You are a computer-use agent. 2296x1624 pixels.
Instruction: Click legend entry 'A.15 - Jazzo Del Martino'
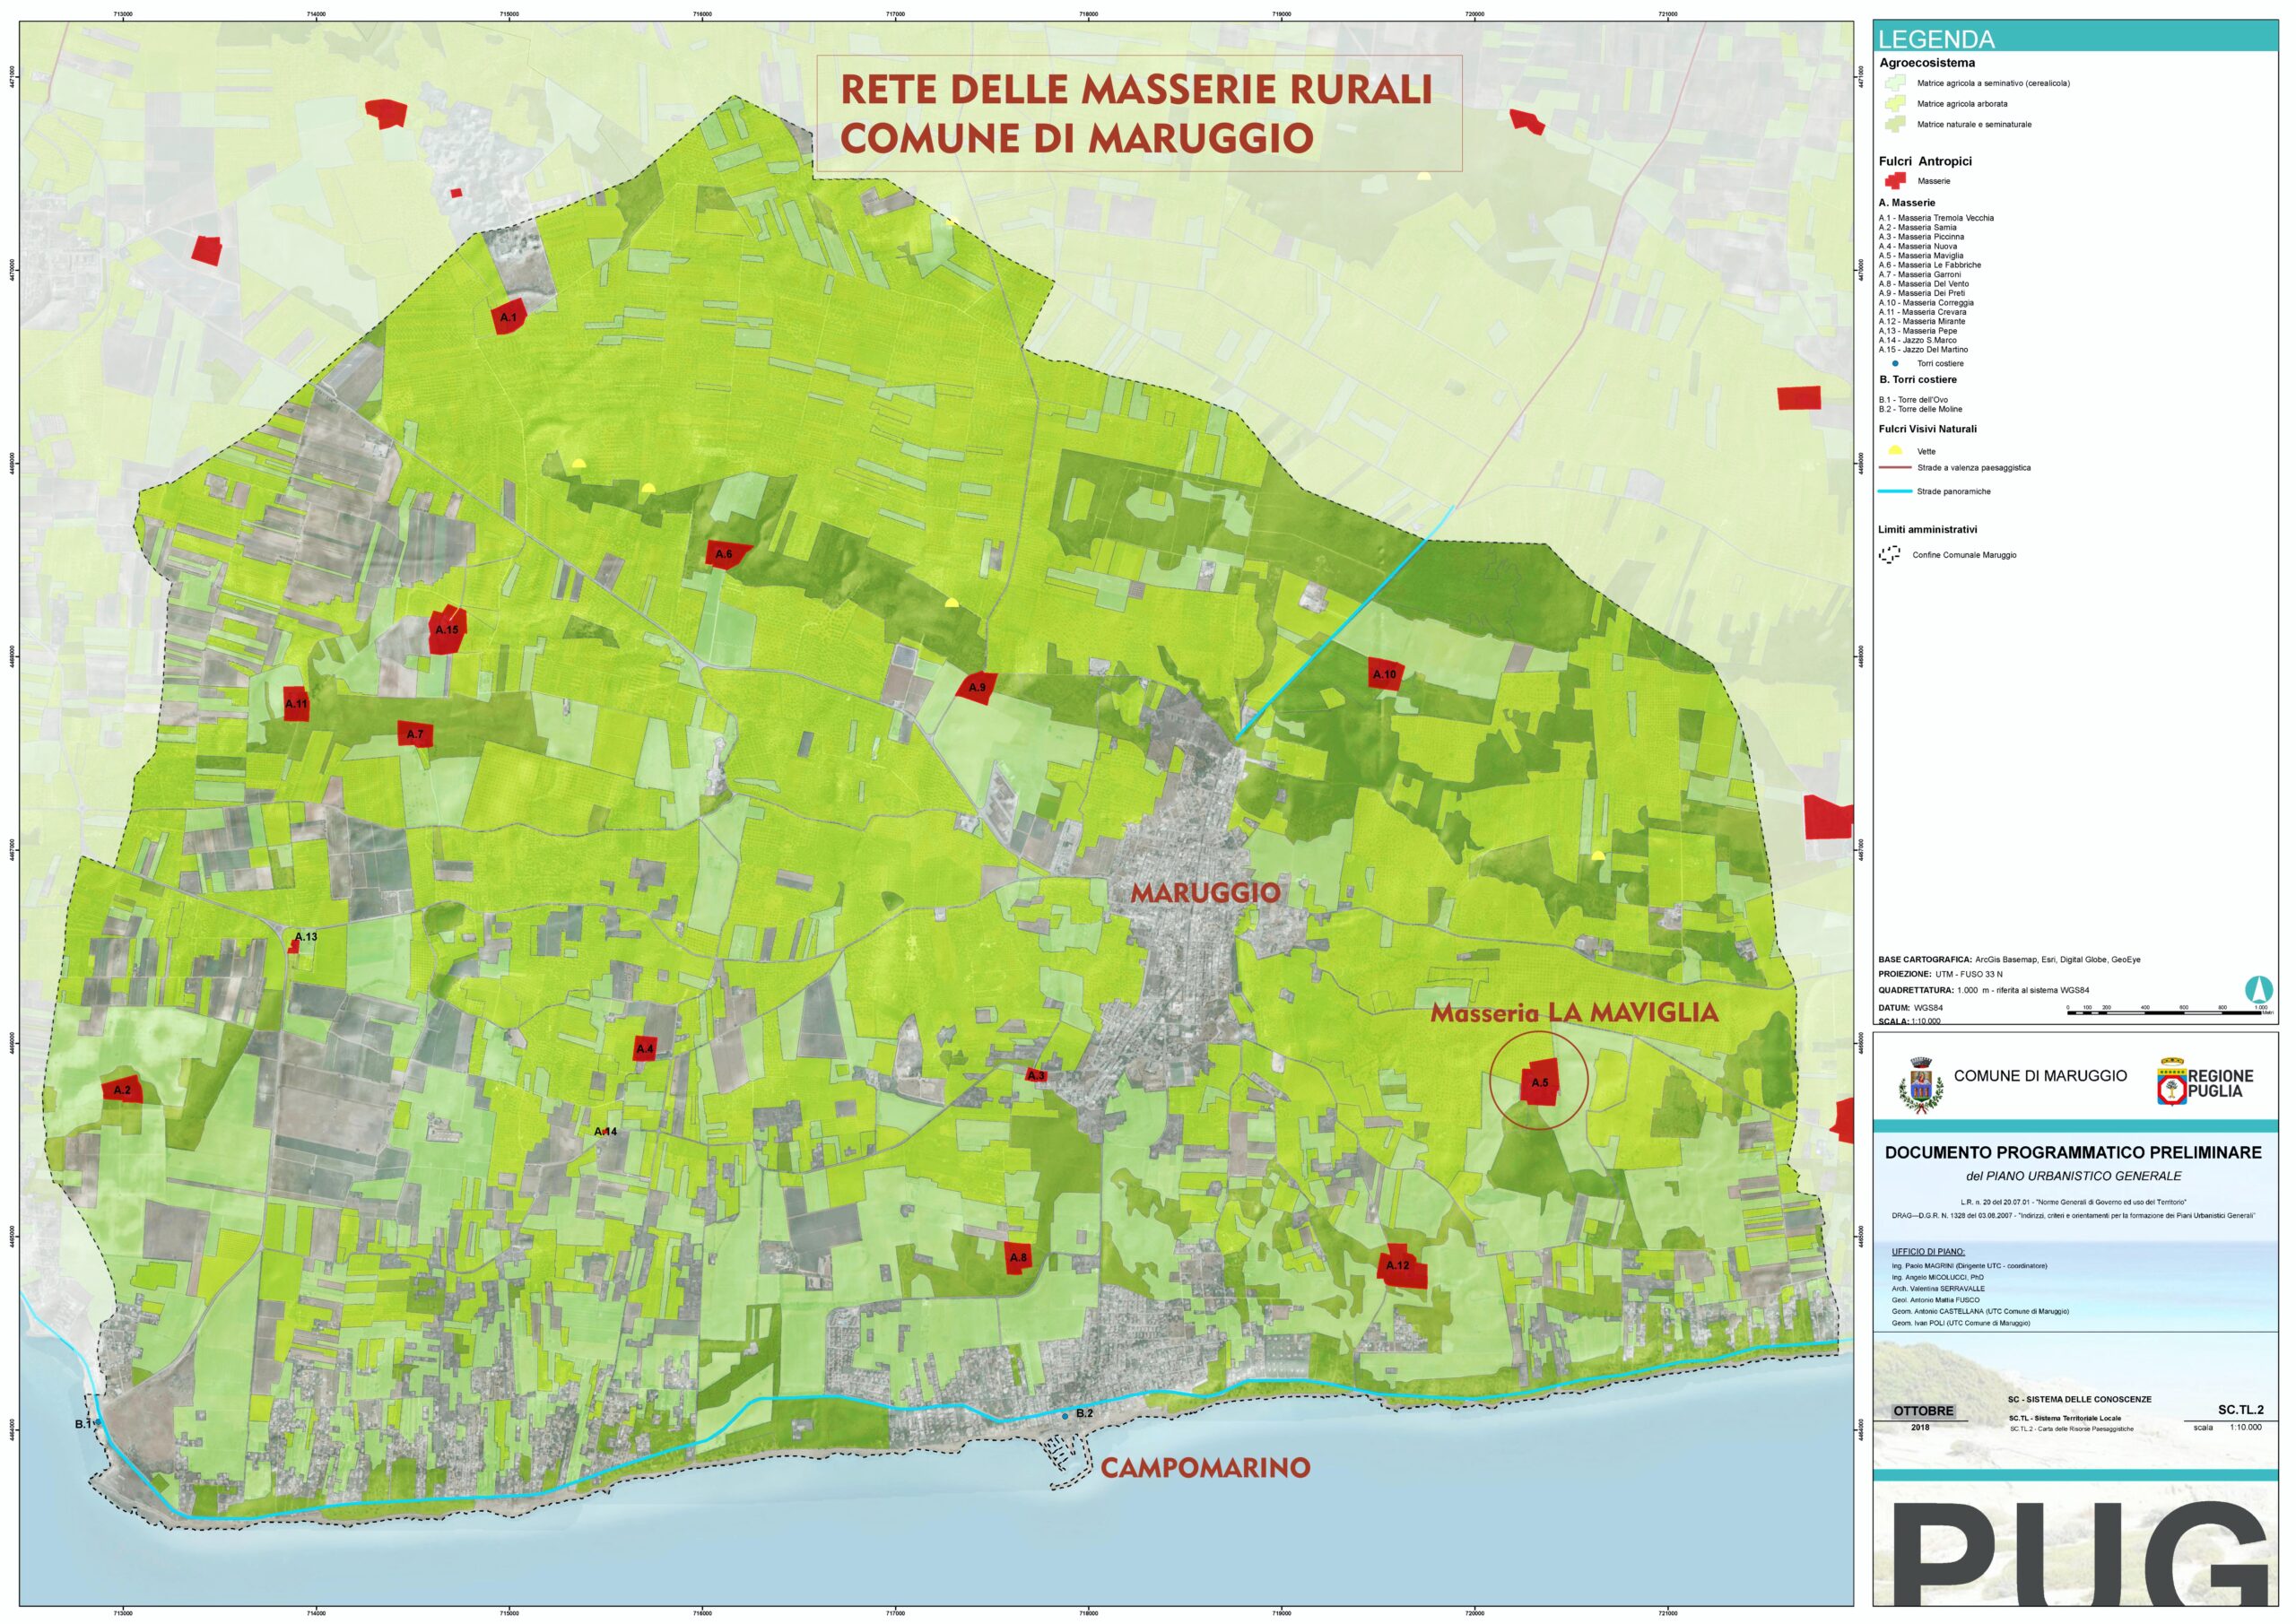[x=1923, y=350]
